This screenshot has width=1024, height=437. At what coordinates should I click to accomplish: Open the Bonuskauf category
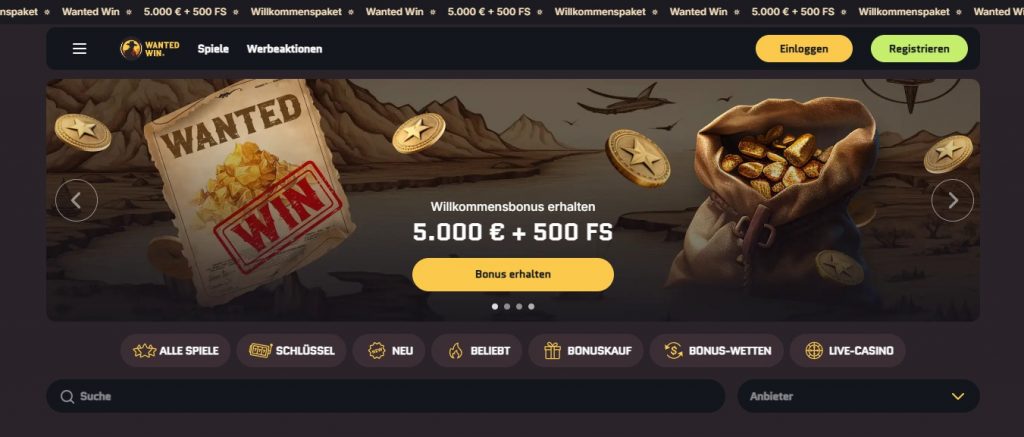coord(586,351)
